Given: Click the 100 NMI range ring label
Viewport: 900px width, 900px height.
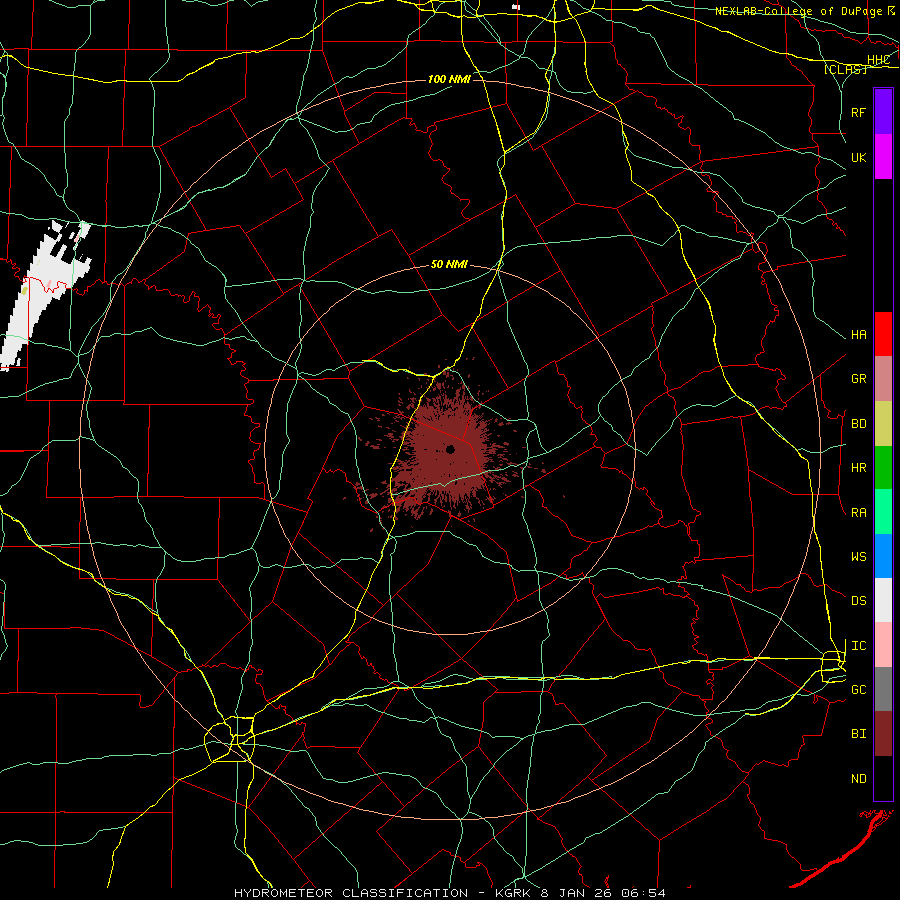Looking at the screenshot, I should point(449,79).
